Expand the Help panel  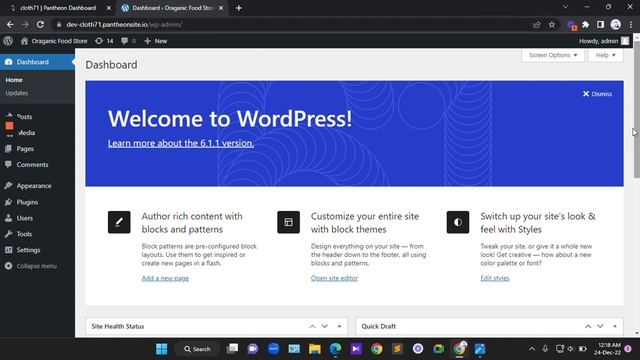(x=605, y=55)
